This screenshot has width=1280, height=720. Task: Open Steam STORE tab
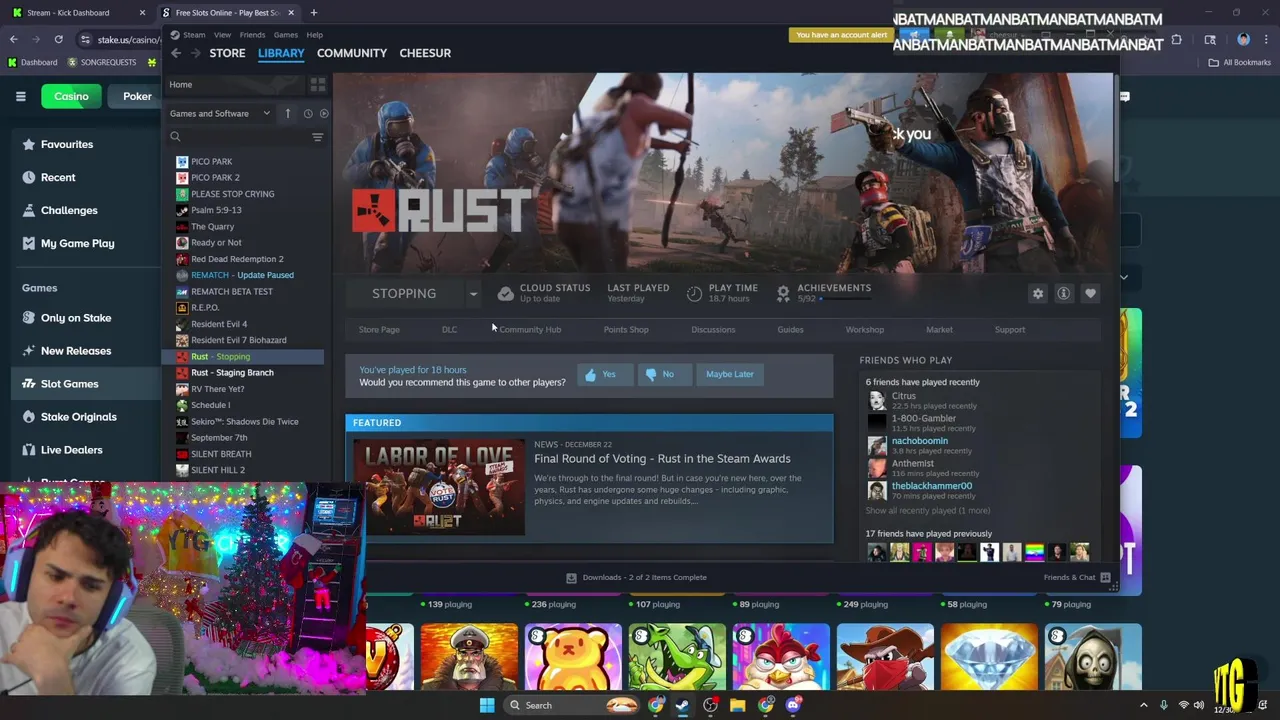click(x=227, y=53)
